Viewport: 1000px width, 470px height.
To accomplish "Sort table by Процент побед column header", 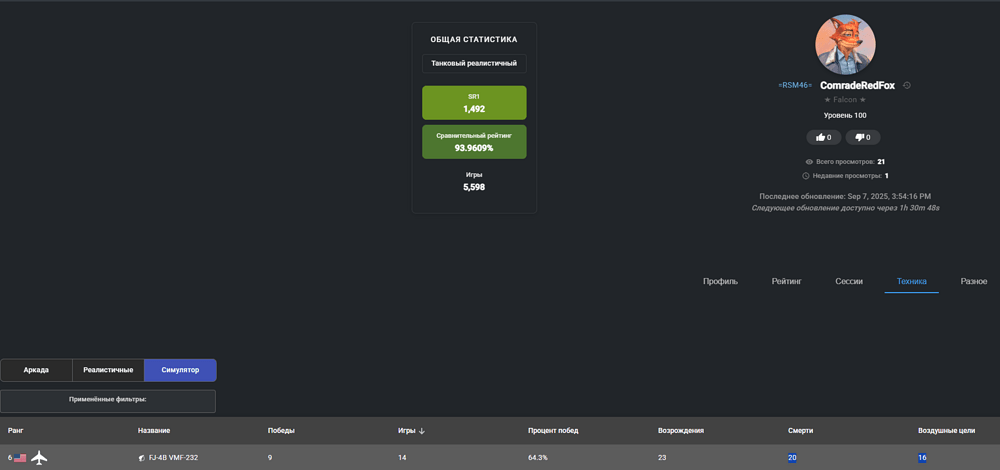I will click(553, 430).
